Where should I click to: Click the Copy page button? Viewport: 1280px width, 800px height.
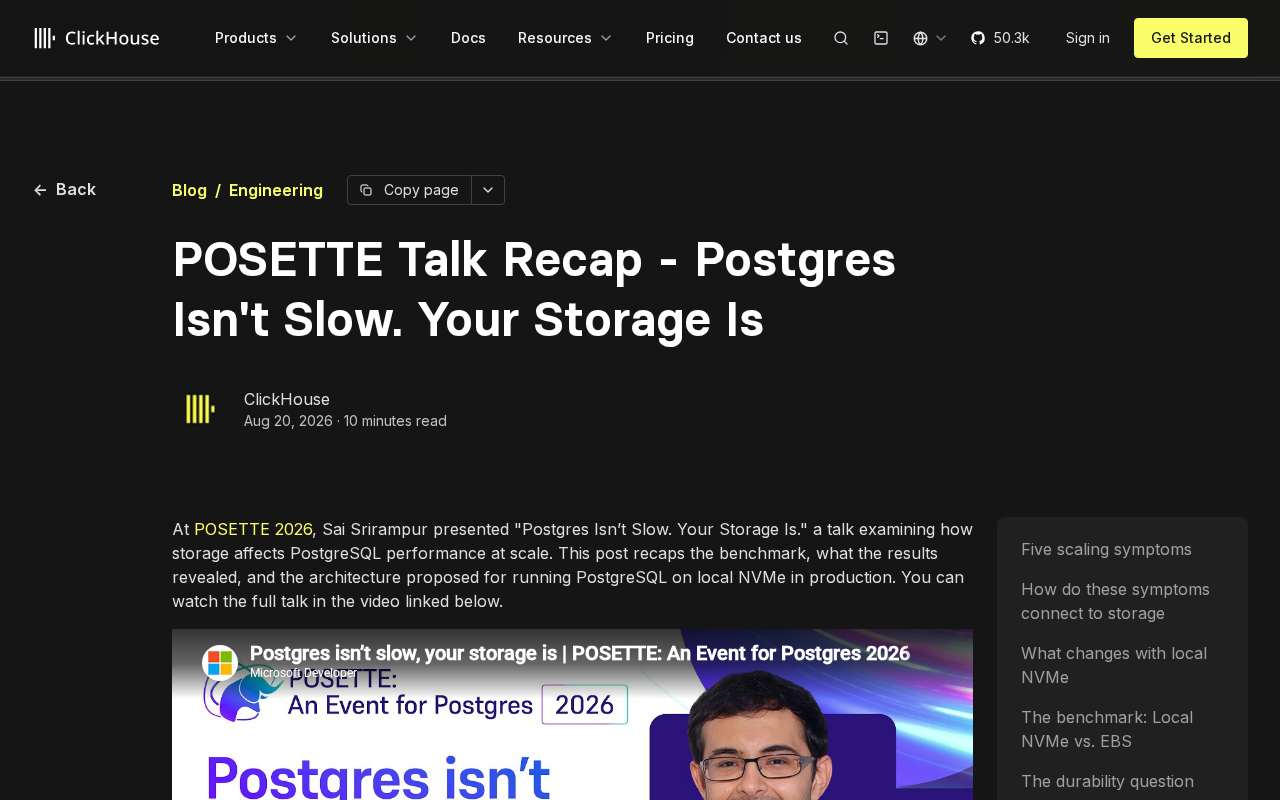[x=409, y=190]
